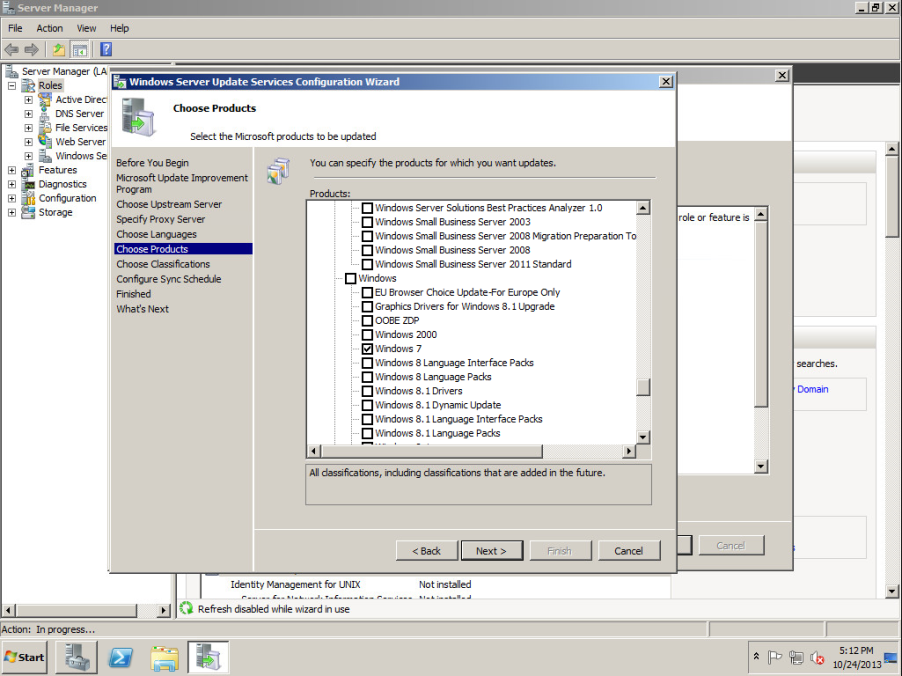
Task: Select the Roles node icon in tree
Action: click(29, 86)
